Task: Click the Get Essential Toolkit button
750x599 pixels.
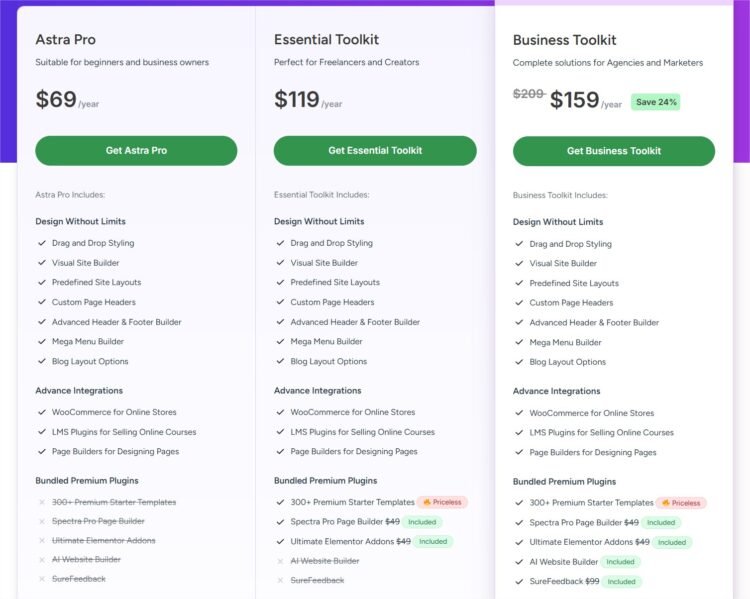Action: click(x=375, y=151)
